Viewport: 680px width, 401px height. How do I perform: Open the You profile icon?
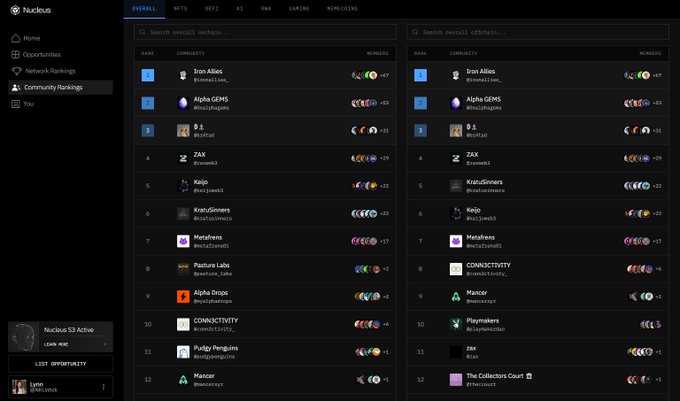pos(16,104)
